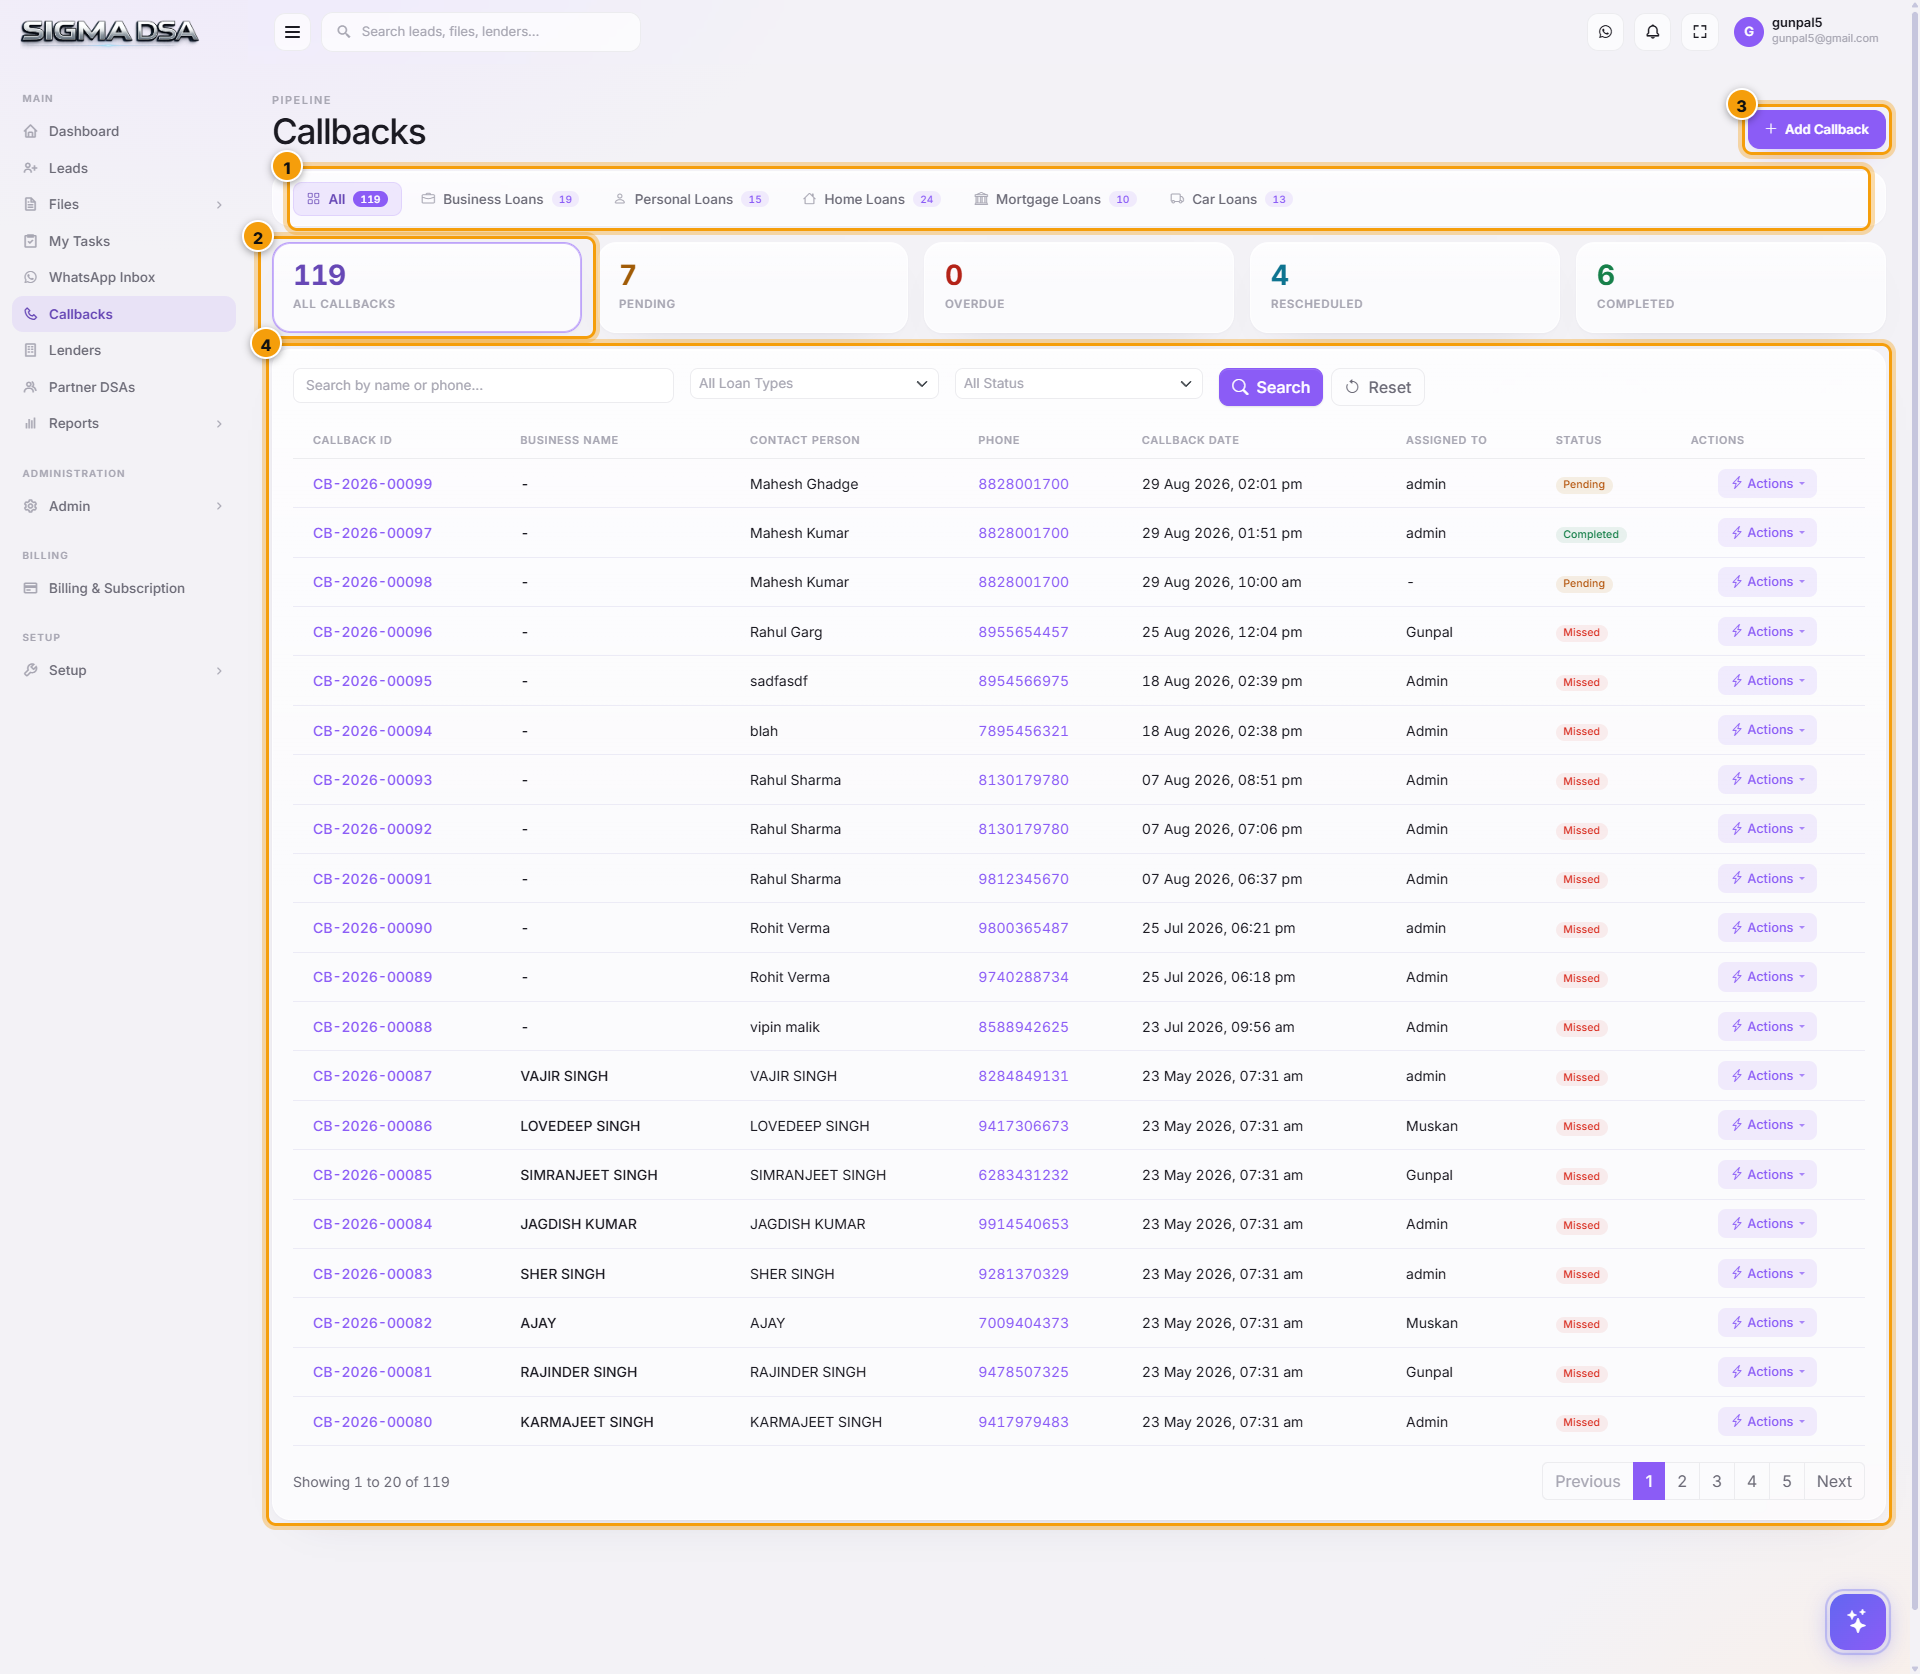Screen dimensions: 1920x1674
Task: Filter by the 0 Overdue card
Action: coord(1079,287)
